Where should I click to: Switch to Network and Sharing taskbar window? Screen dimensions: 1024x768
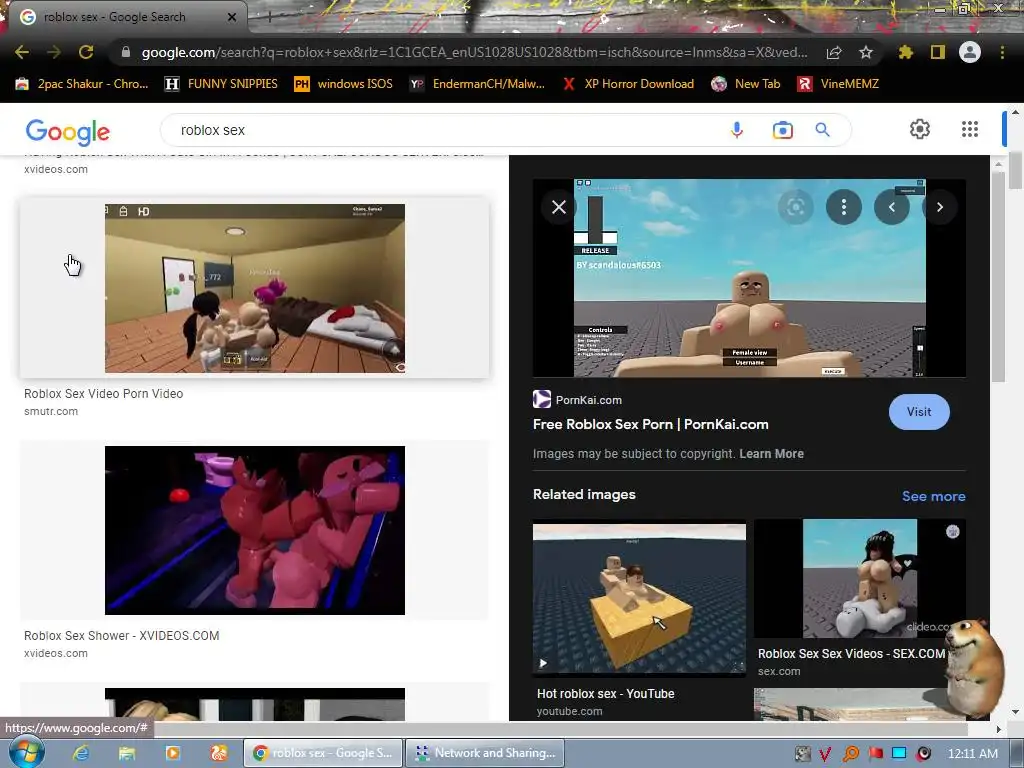tap(485, 753)
